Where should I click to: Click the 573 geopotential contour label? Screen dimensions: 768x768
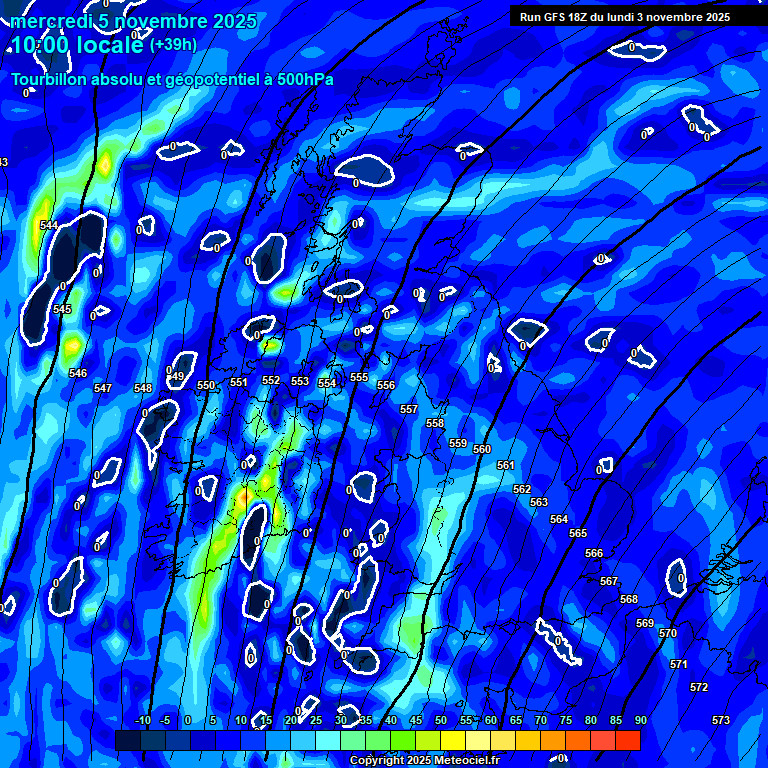pos(721,721)
